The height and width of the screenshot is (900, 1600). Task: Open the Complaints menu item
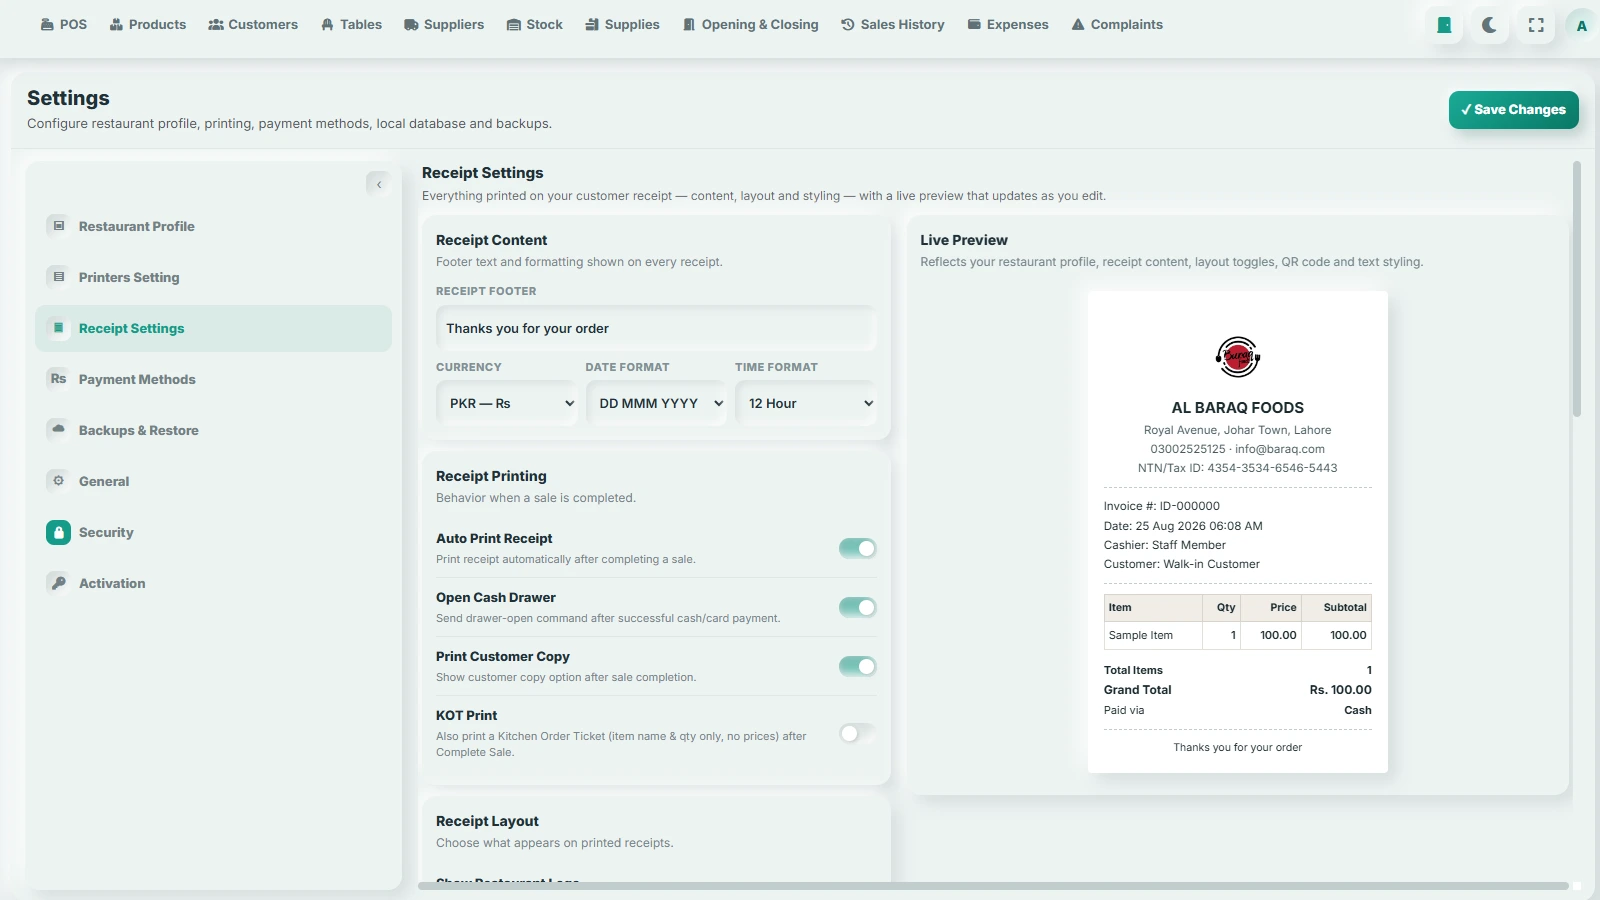point(1117,24)
